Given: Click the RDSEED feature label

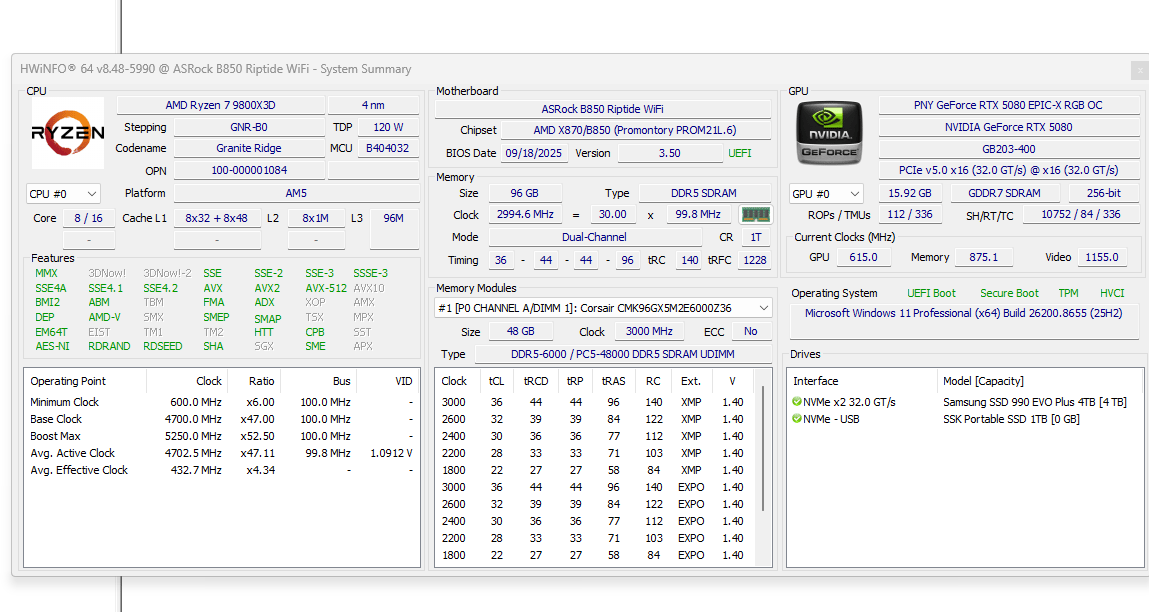Looking at the screenshot, I should tap(163, 346).
